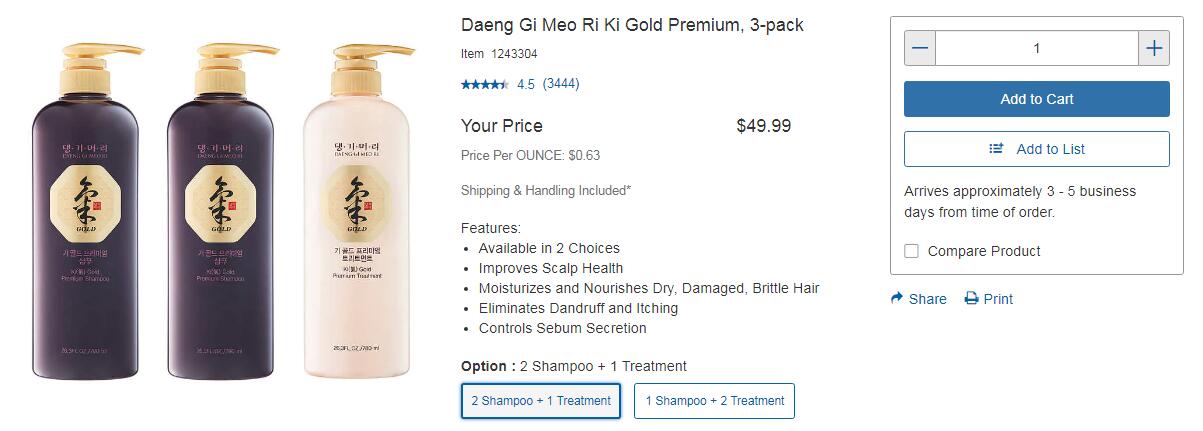Click the pink treatment bottle image
The image size is (1203, 431).
356,212
